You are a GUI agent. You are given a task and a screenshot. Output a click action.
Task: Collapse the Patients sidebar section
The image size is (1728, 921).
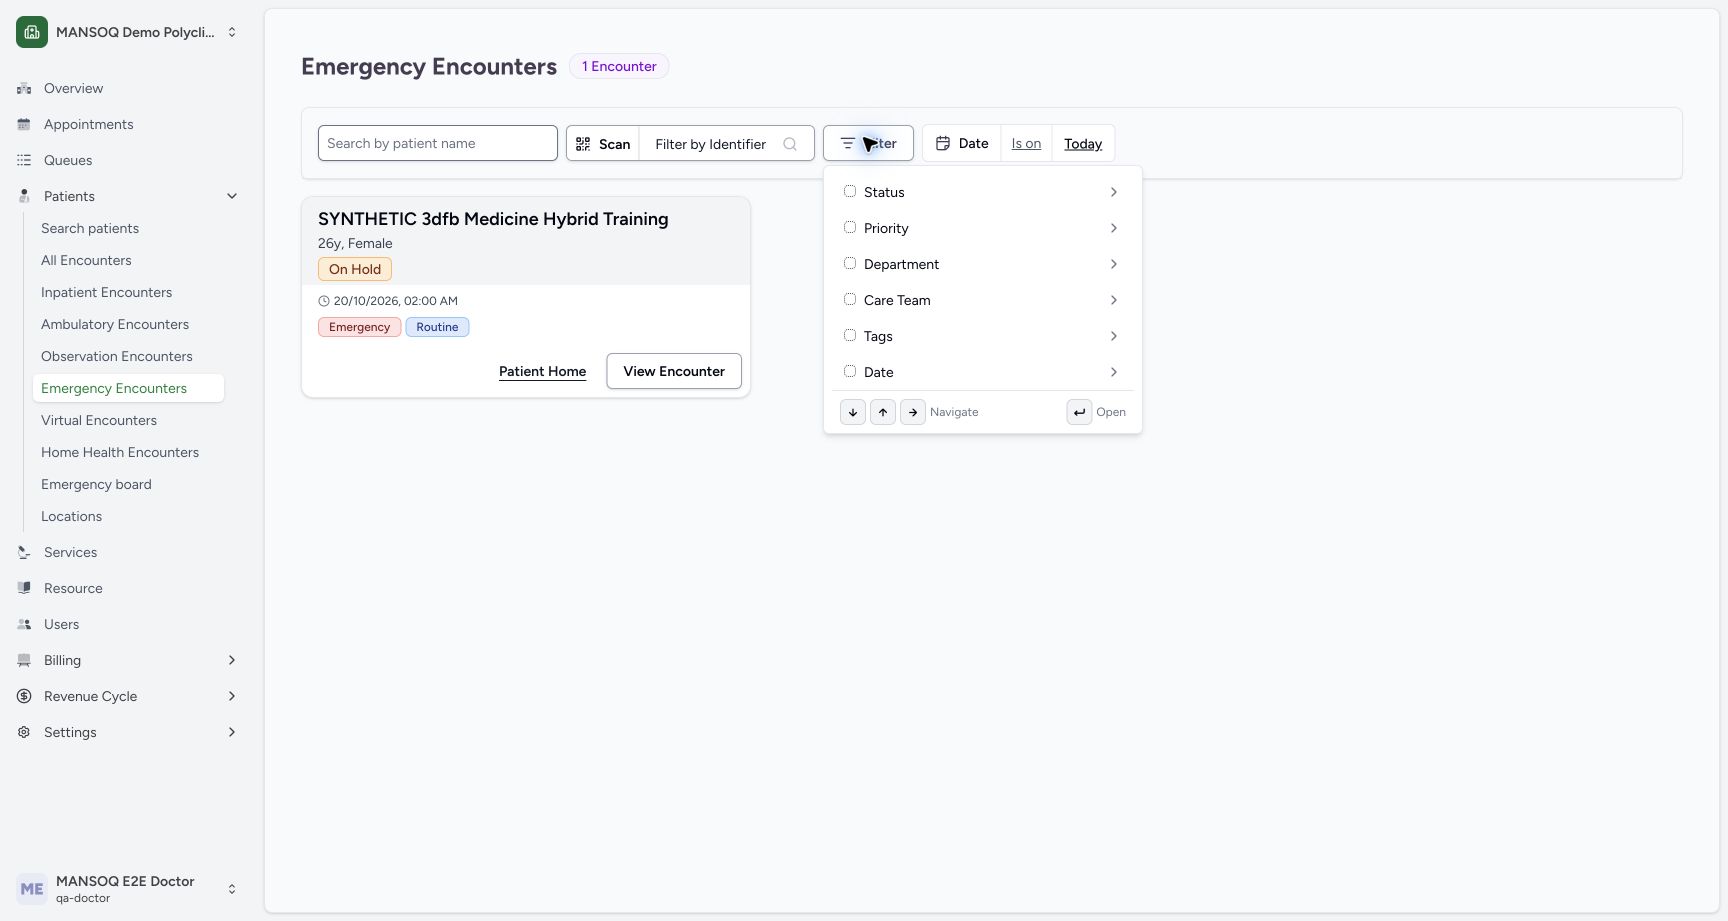[231, 196]
